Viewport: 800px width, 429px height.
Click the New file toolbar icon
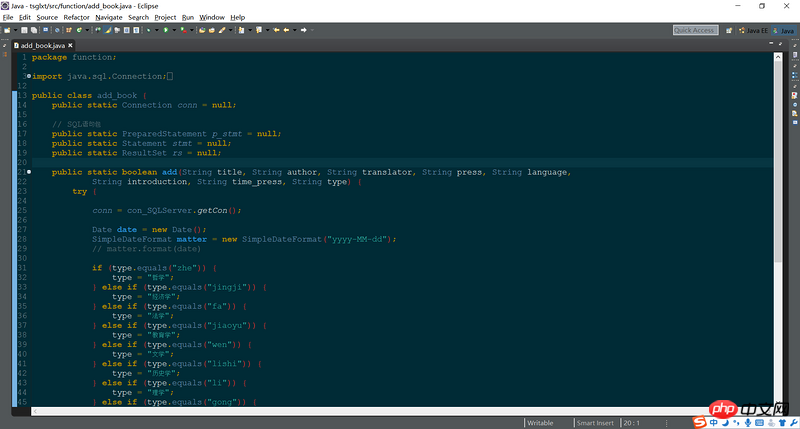9,30
